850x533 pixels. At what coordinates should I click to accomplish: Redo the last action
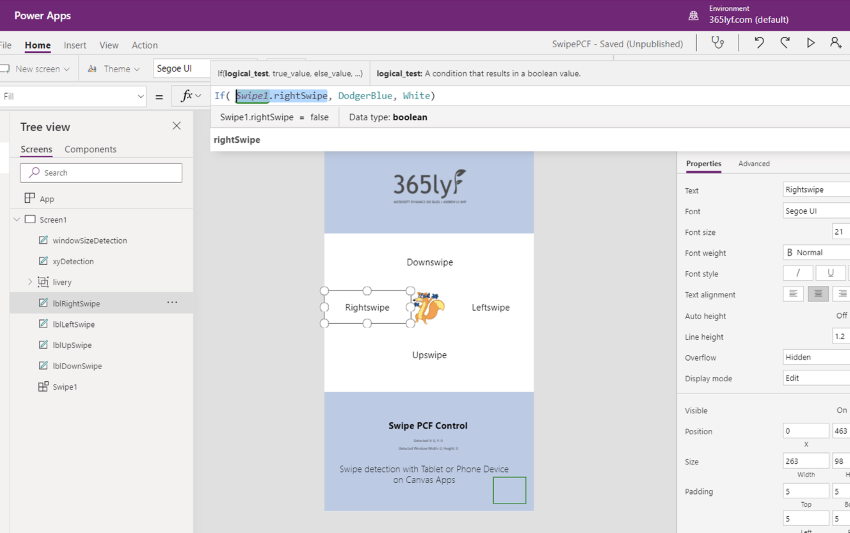pyautogui.click(x=784, y=43)
